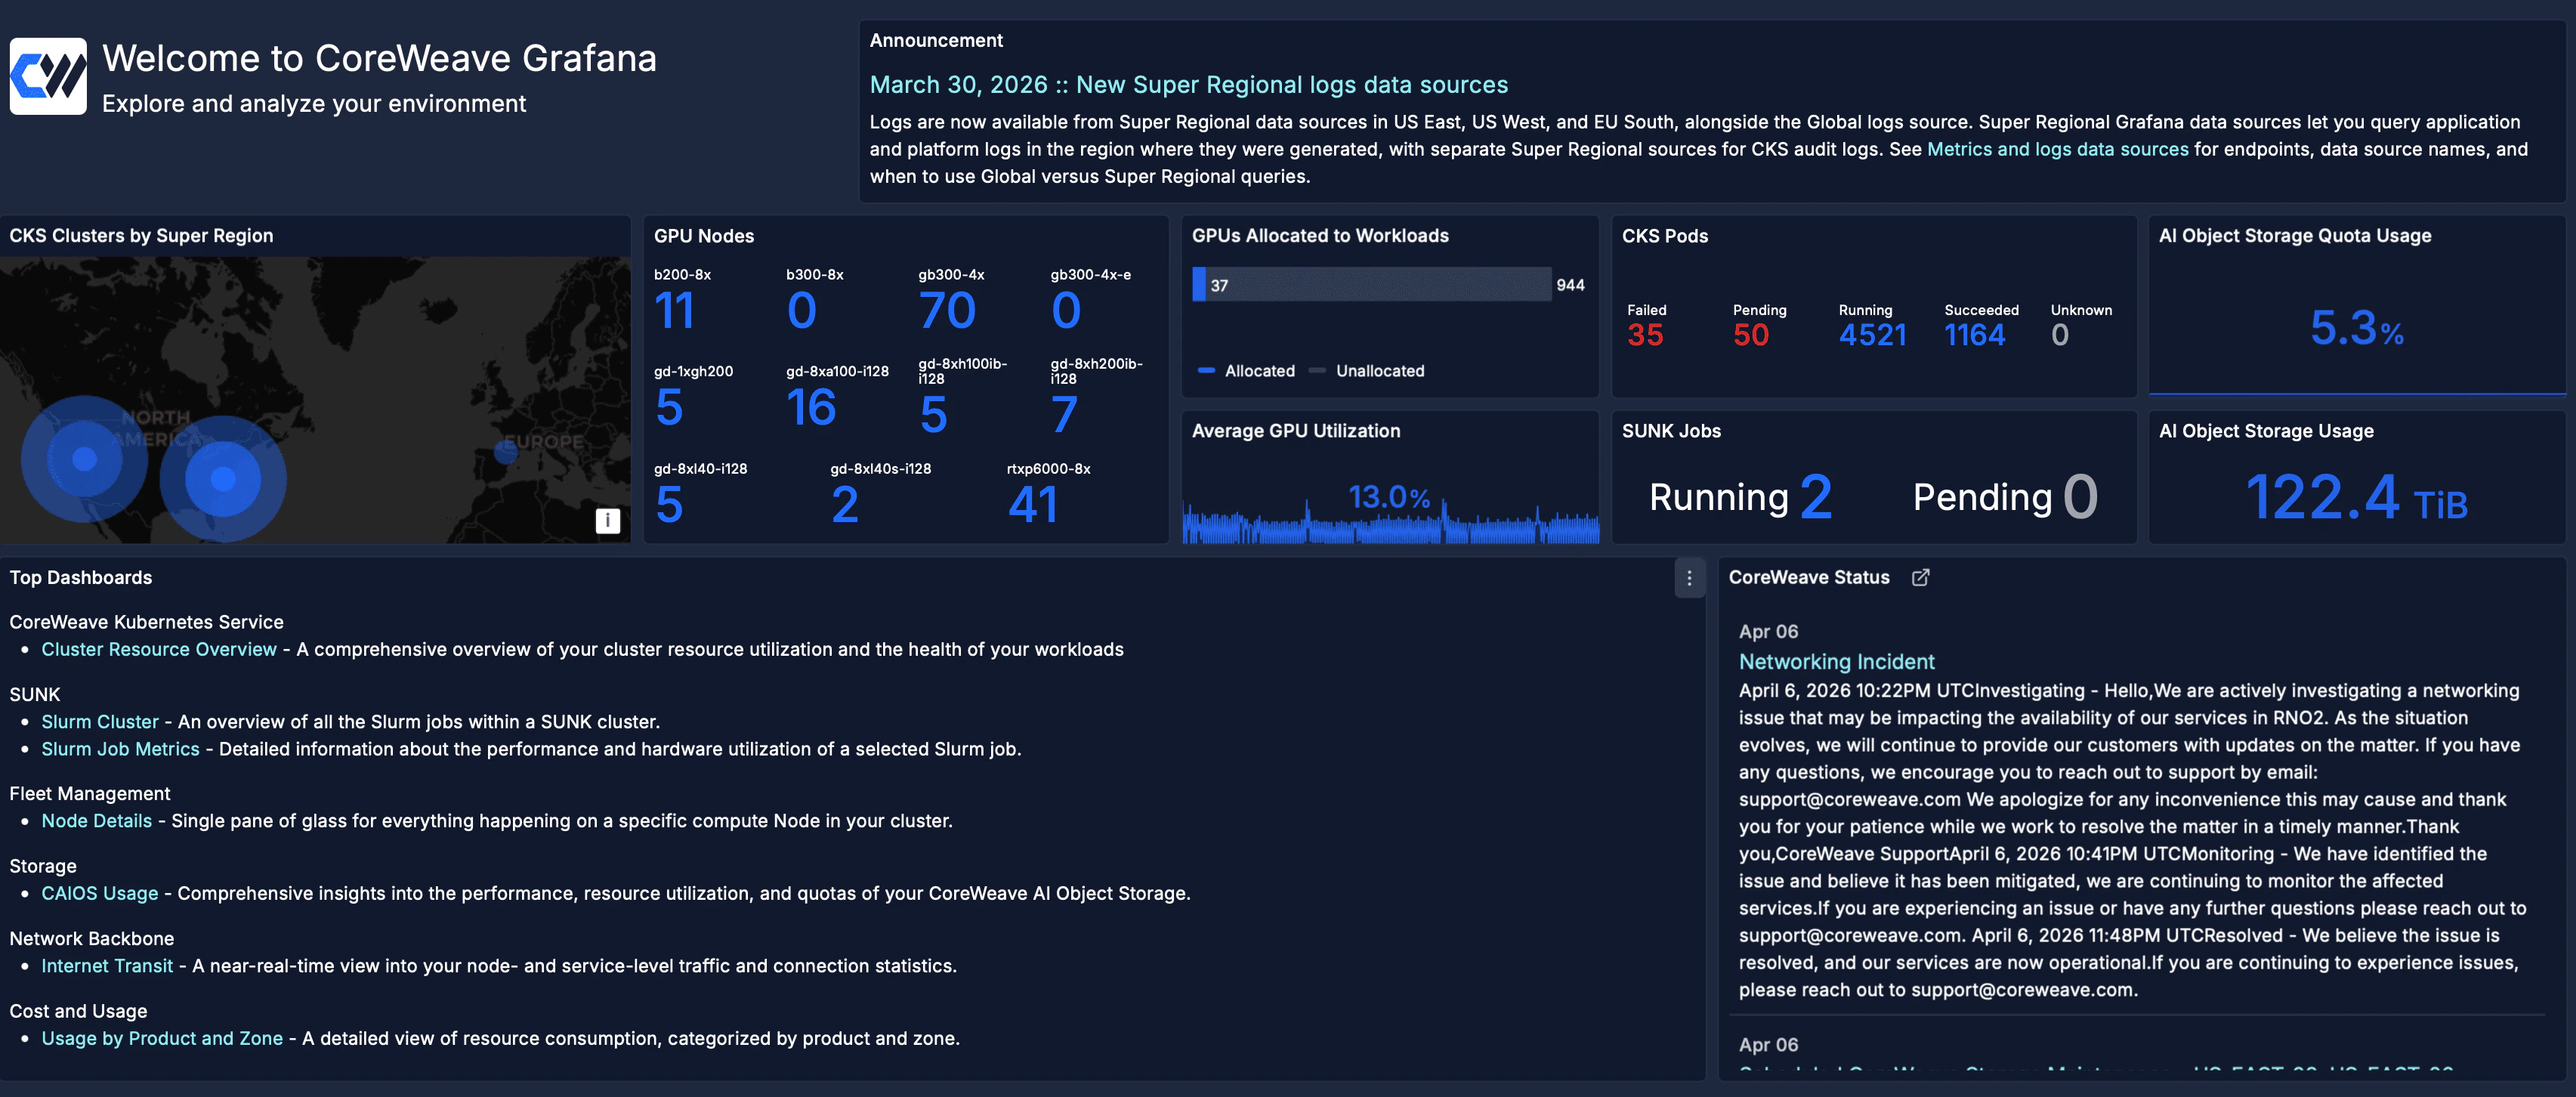
Task: Open the CAIOS Usage dashboard link
Action: 99,894
